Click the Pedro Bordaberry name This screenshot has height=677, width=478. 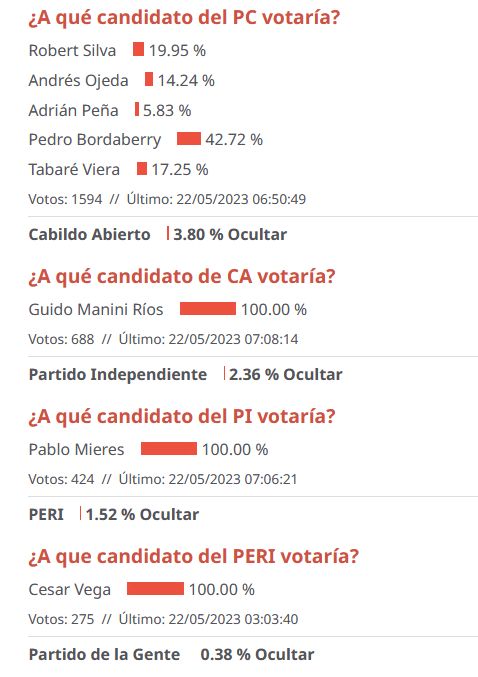95,139
